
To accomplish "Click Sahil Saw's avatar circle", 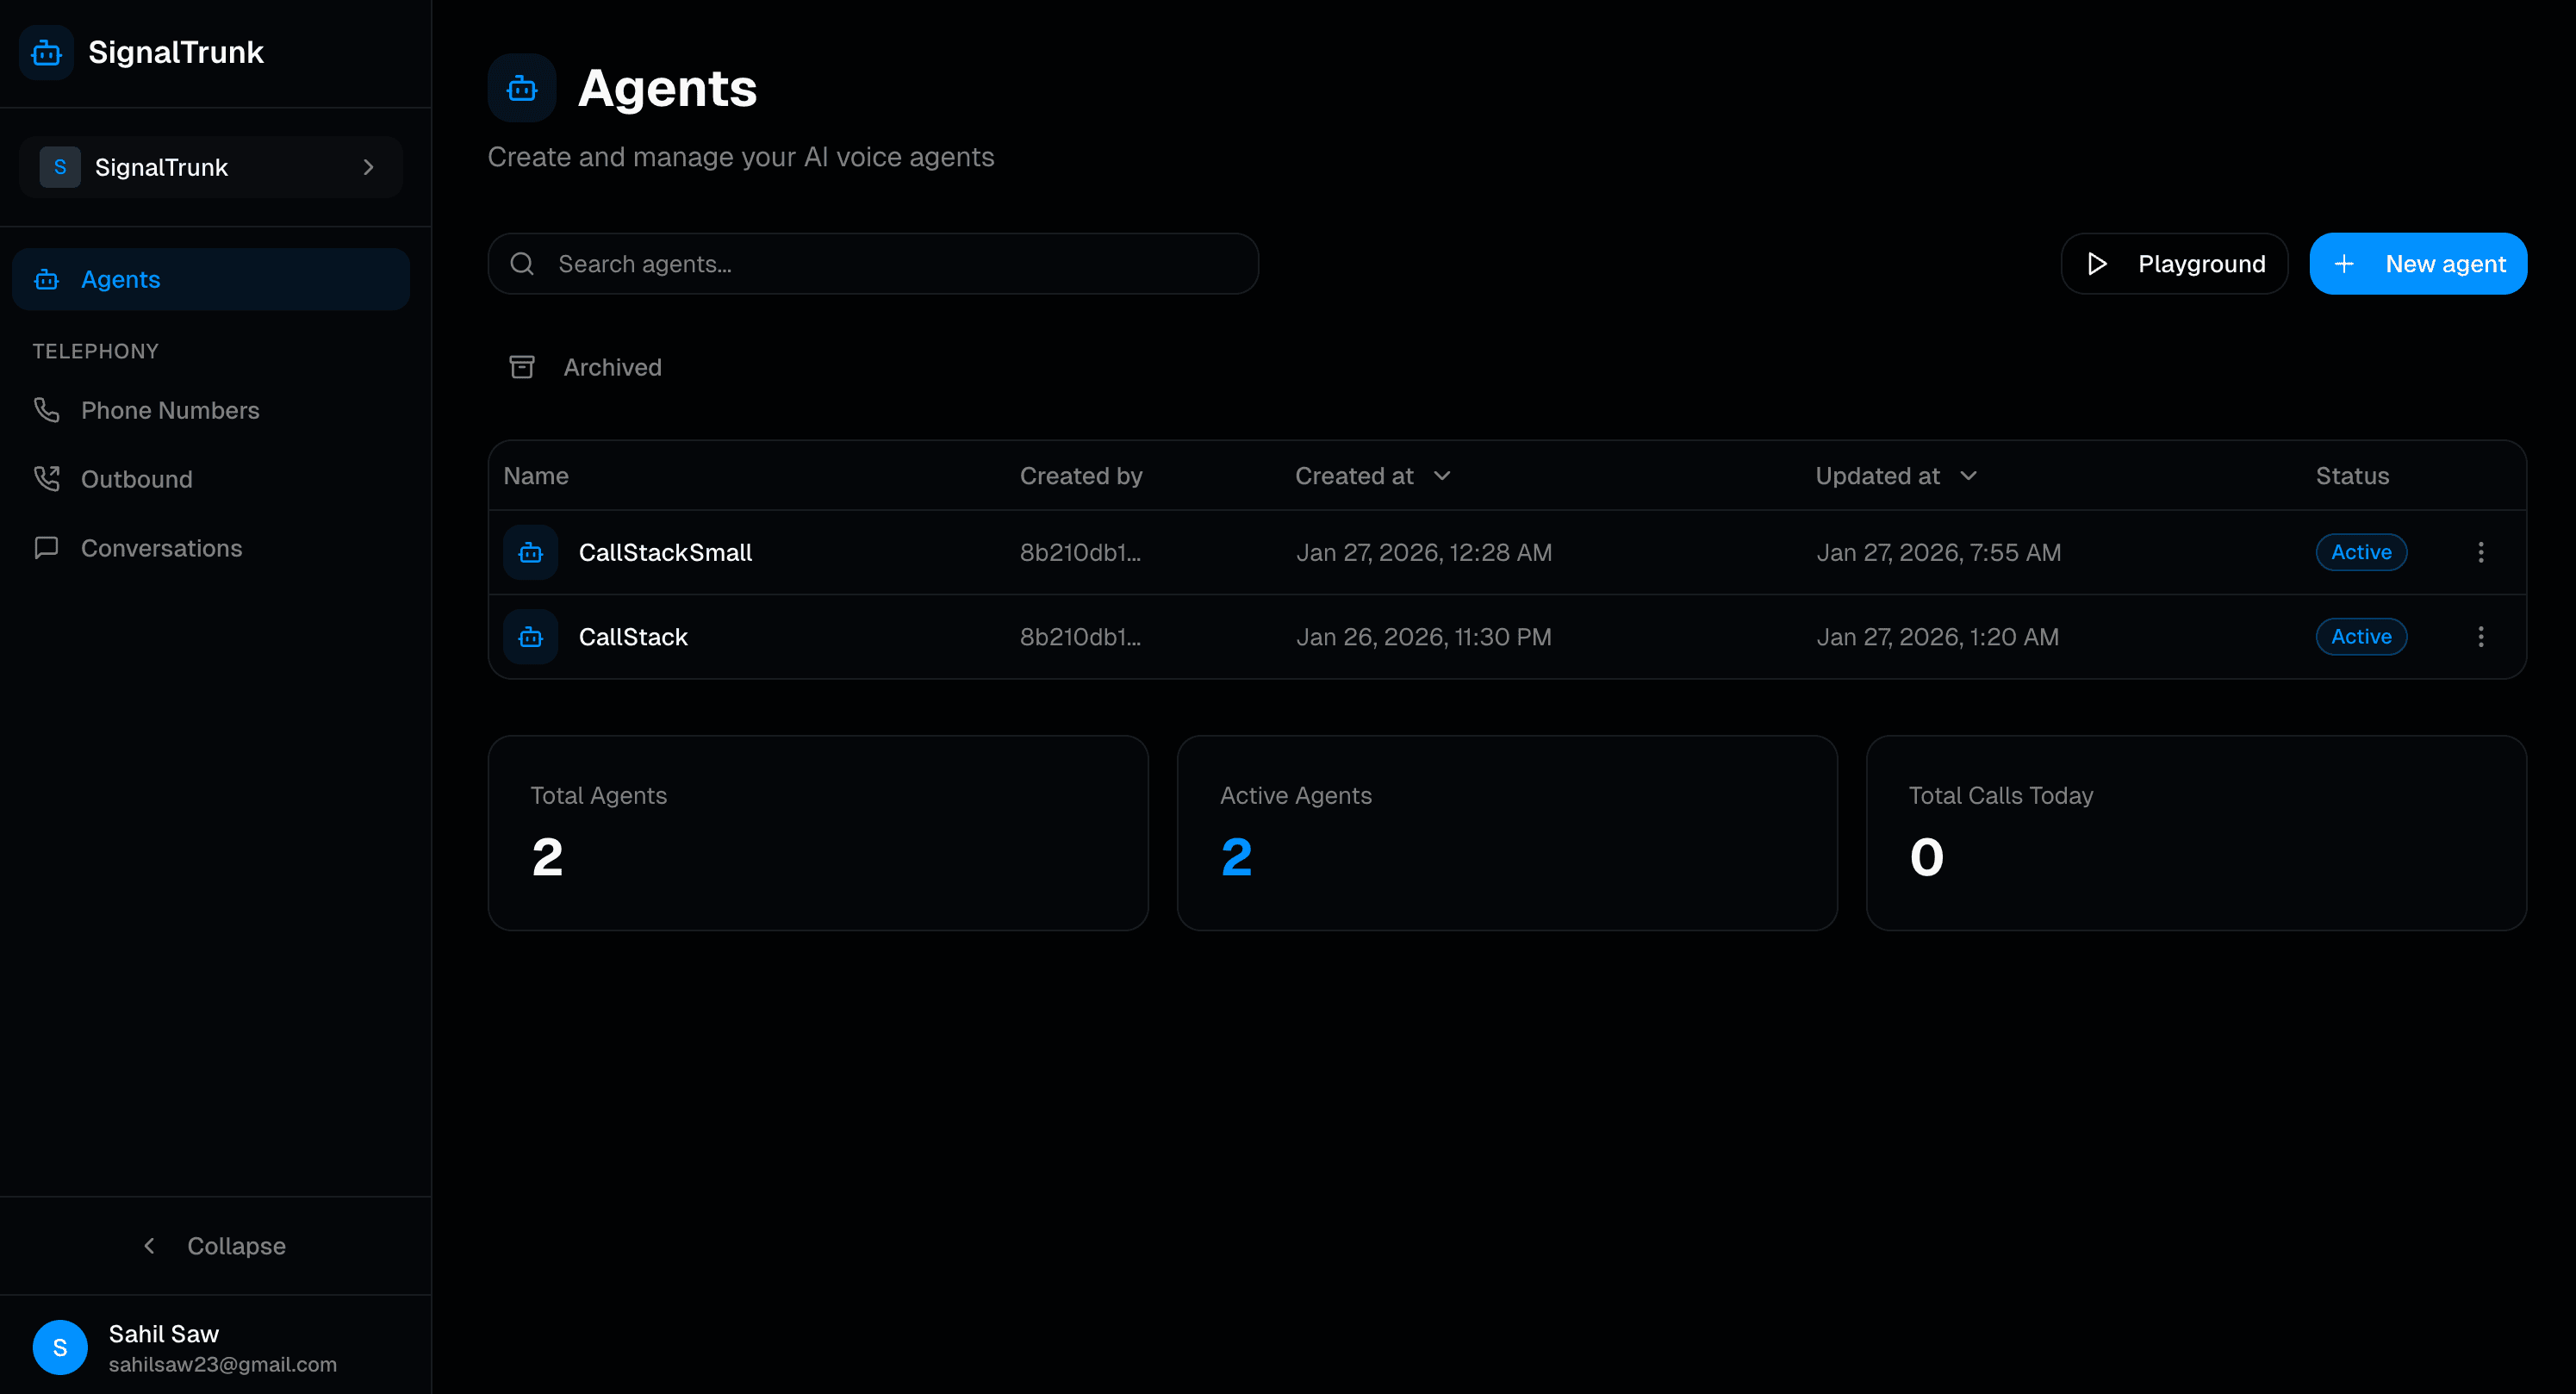I will 59,1347.
